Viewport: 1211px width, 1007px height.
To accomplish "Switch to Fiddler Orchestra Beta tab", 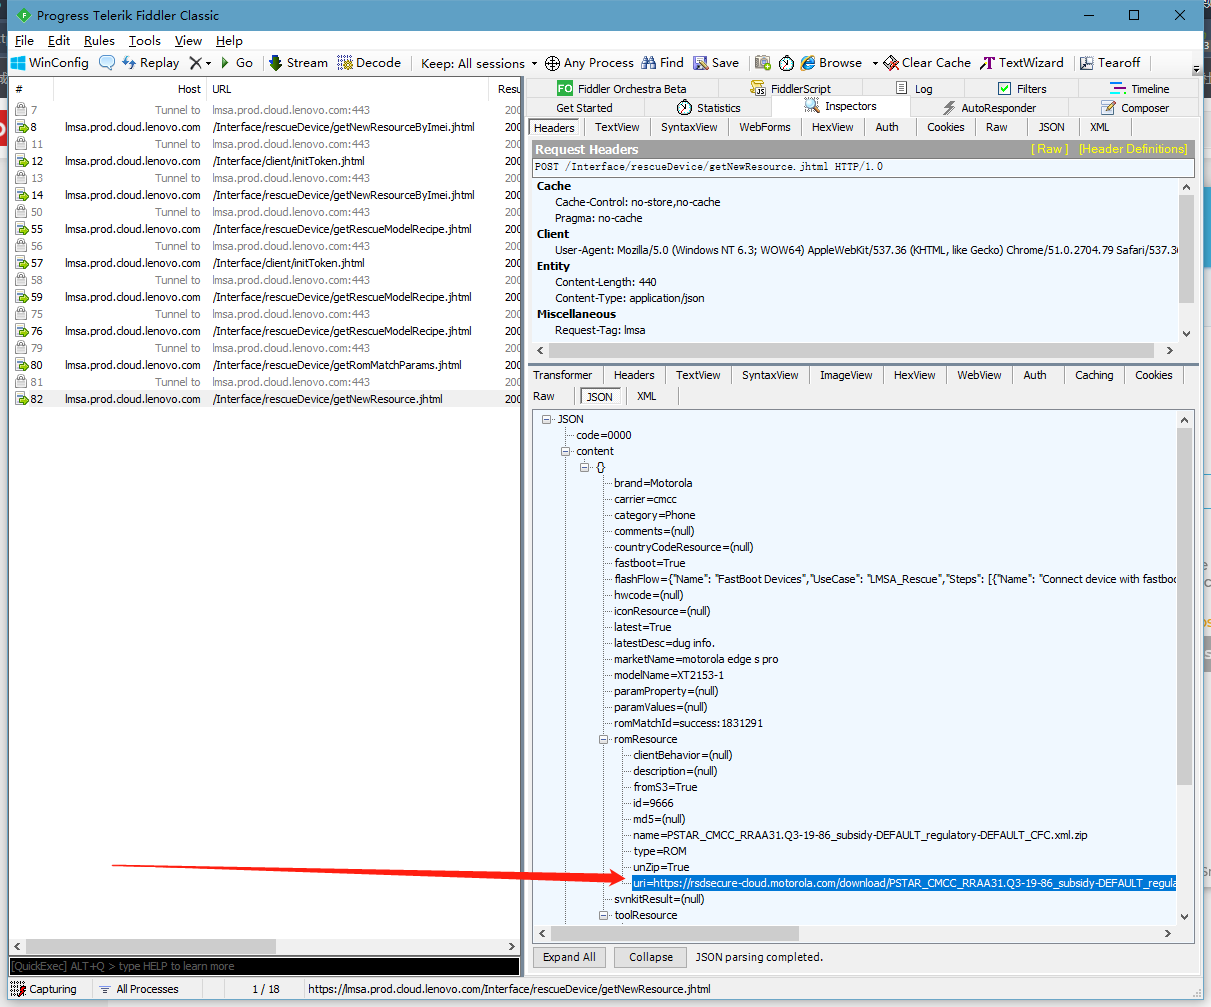I will click(621, 89).
